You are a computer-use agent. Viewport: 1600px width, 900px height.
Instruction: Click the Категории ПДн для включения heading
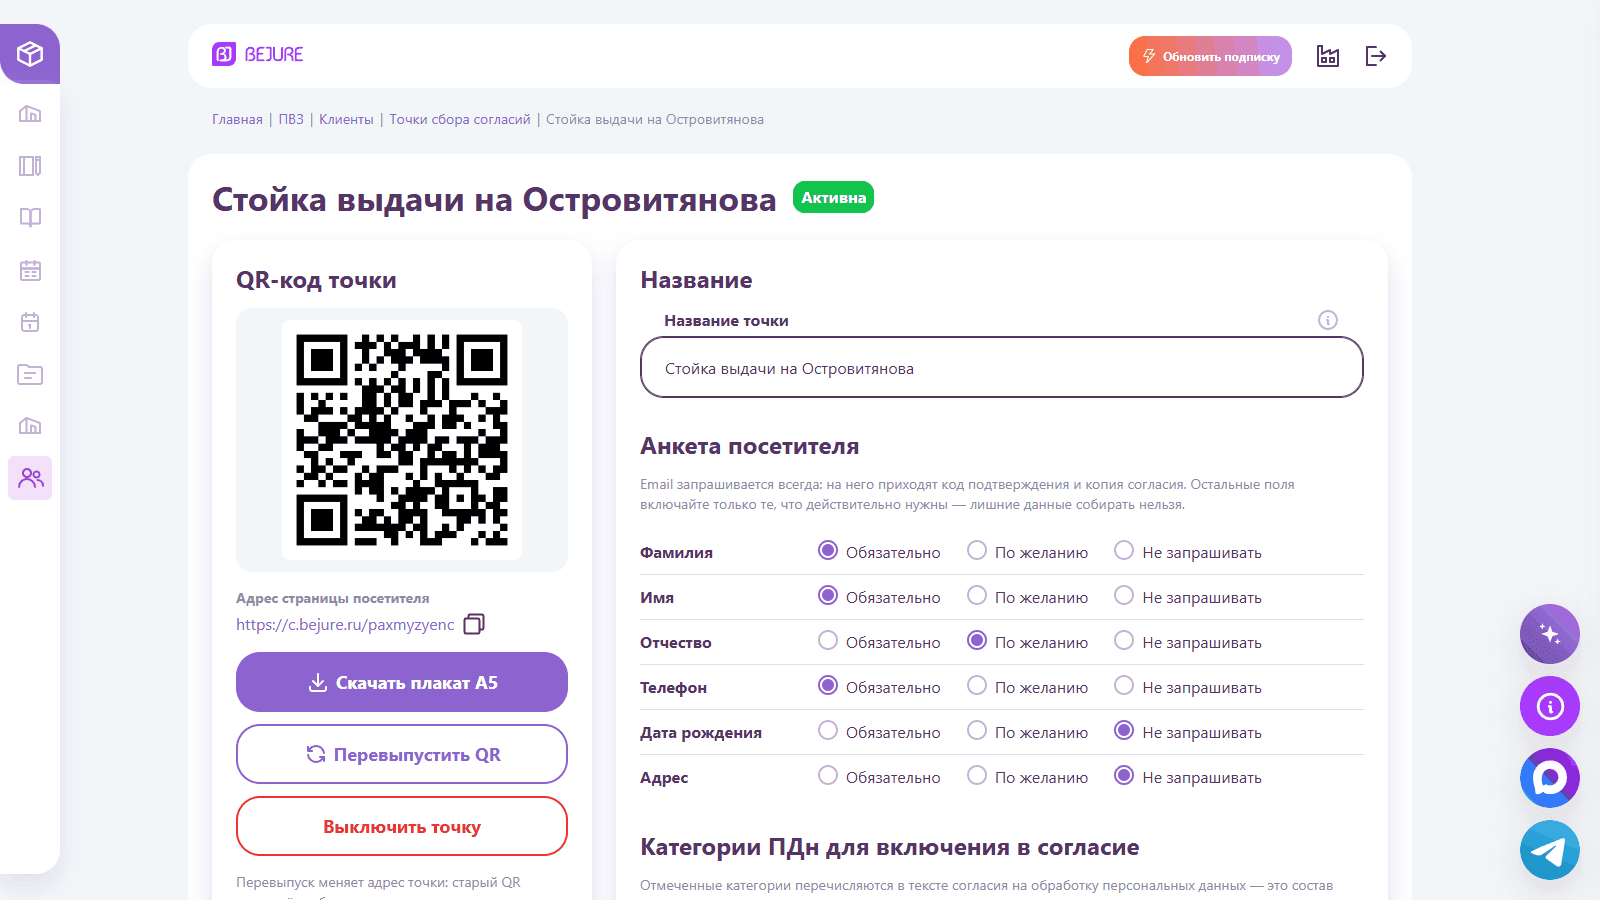(x=890, y=847)
